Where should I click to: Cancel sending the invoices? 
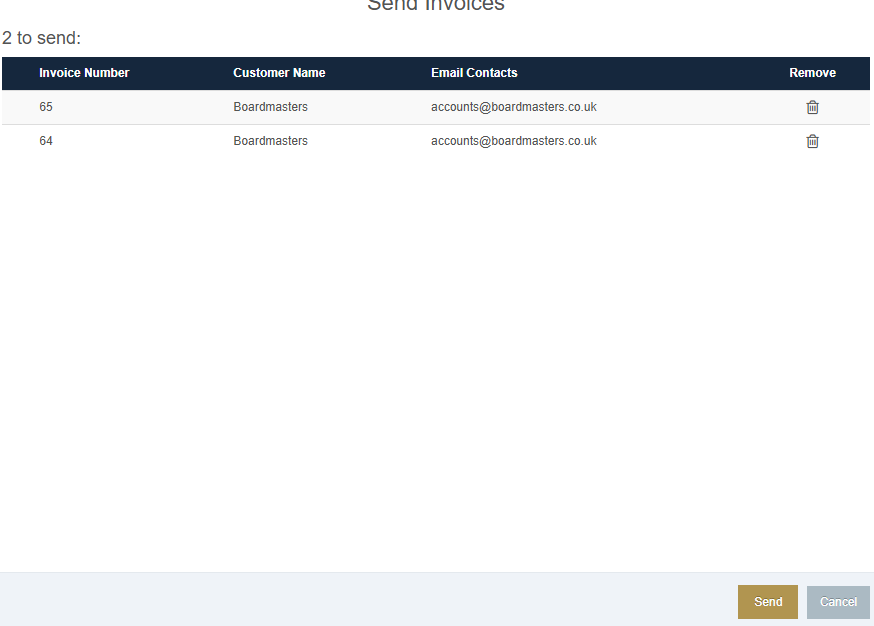tap(838, 602)
